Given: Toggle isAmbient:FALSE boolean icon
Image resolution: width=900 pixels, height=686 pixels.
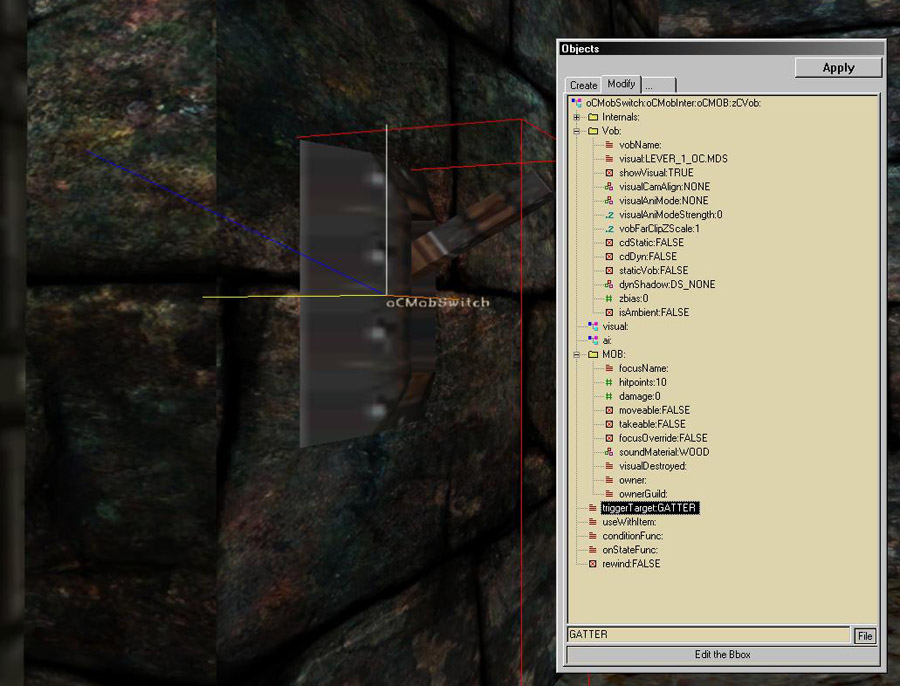Looking at the screenshot, I should [x=609, y=312].
